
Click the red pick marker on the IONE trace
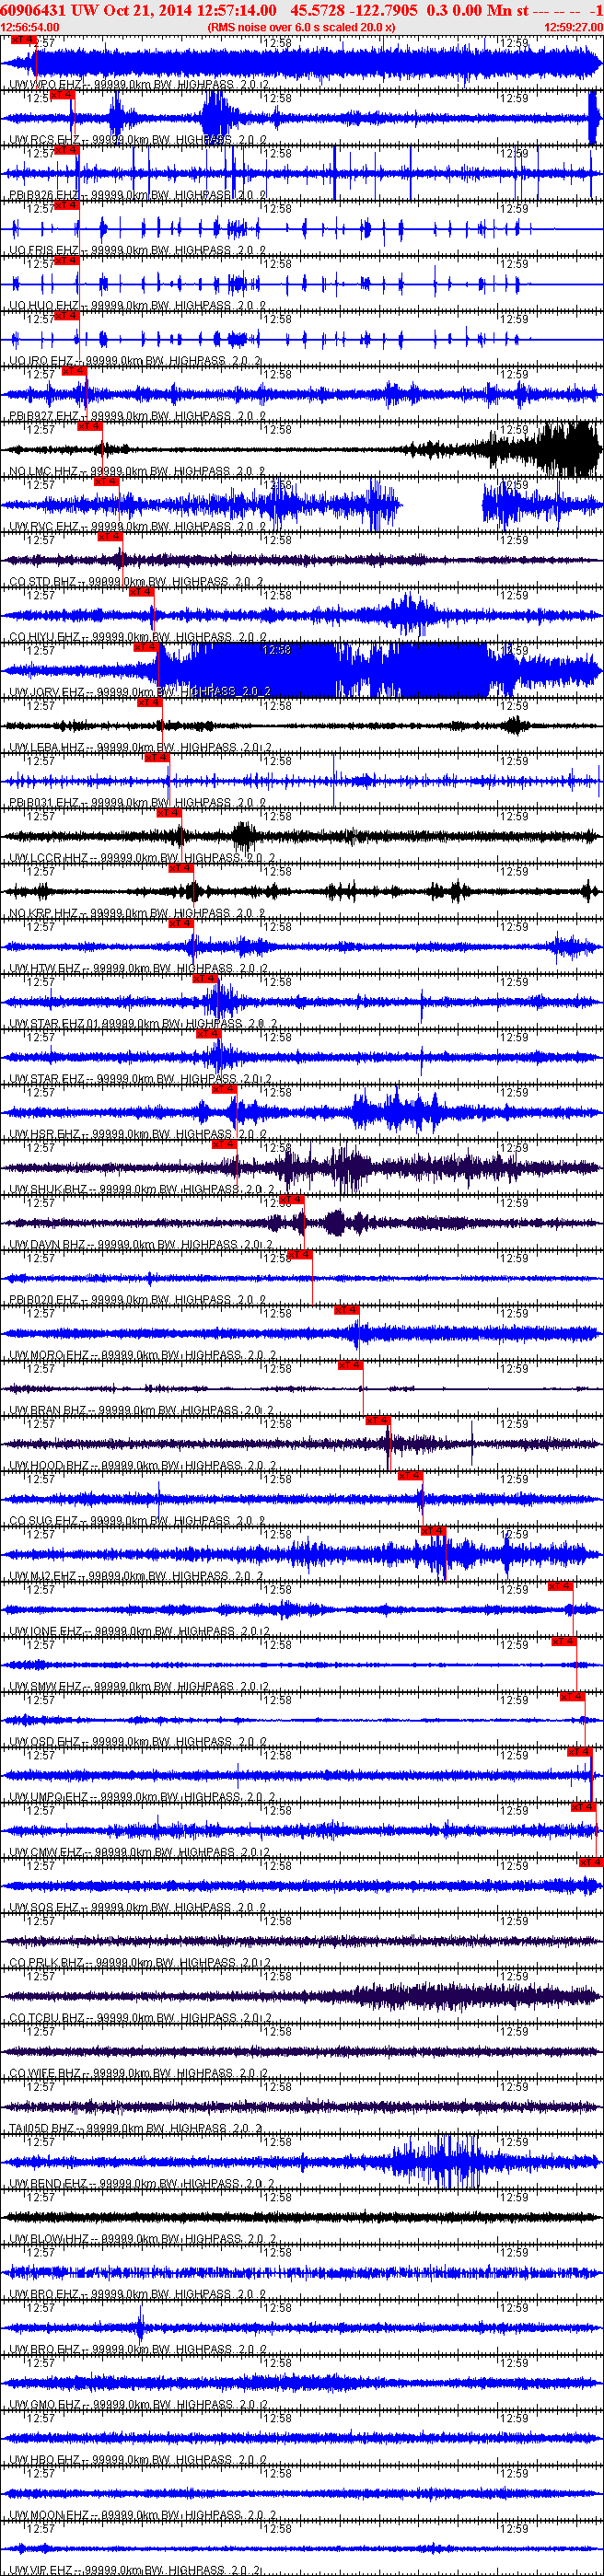560,1586
